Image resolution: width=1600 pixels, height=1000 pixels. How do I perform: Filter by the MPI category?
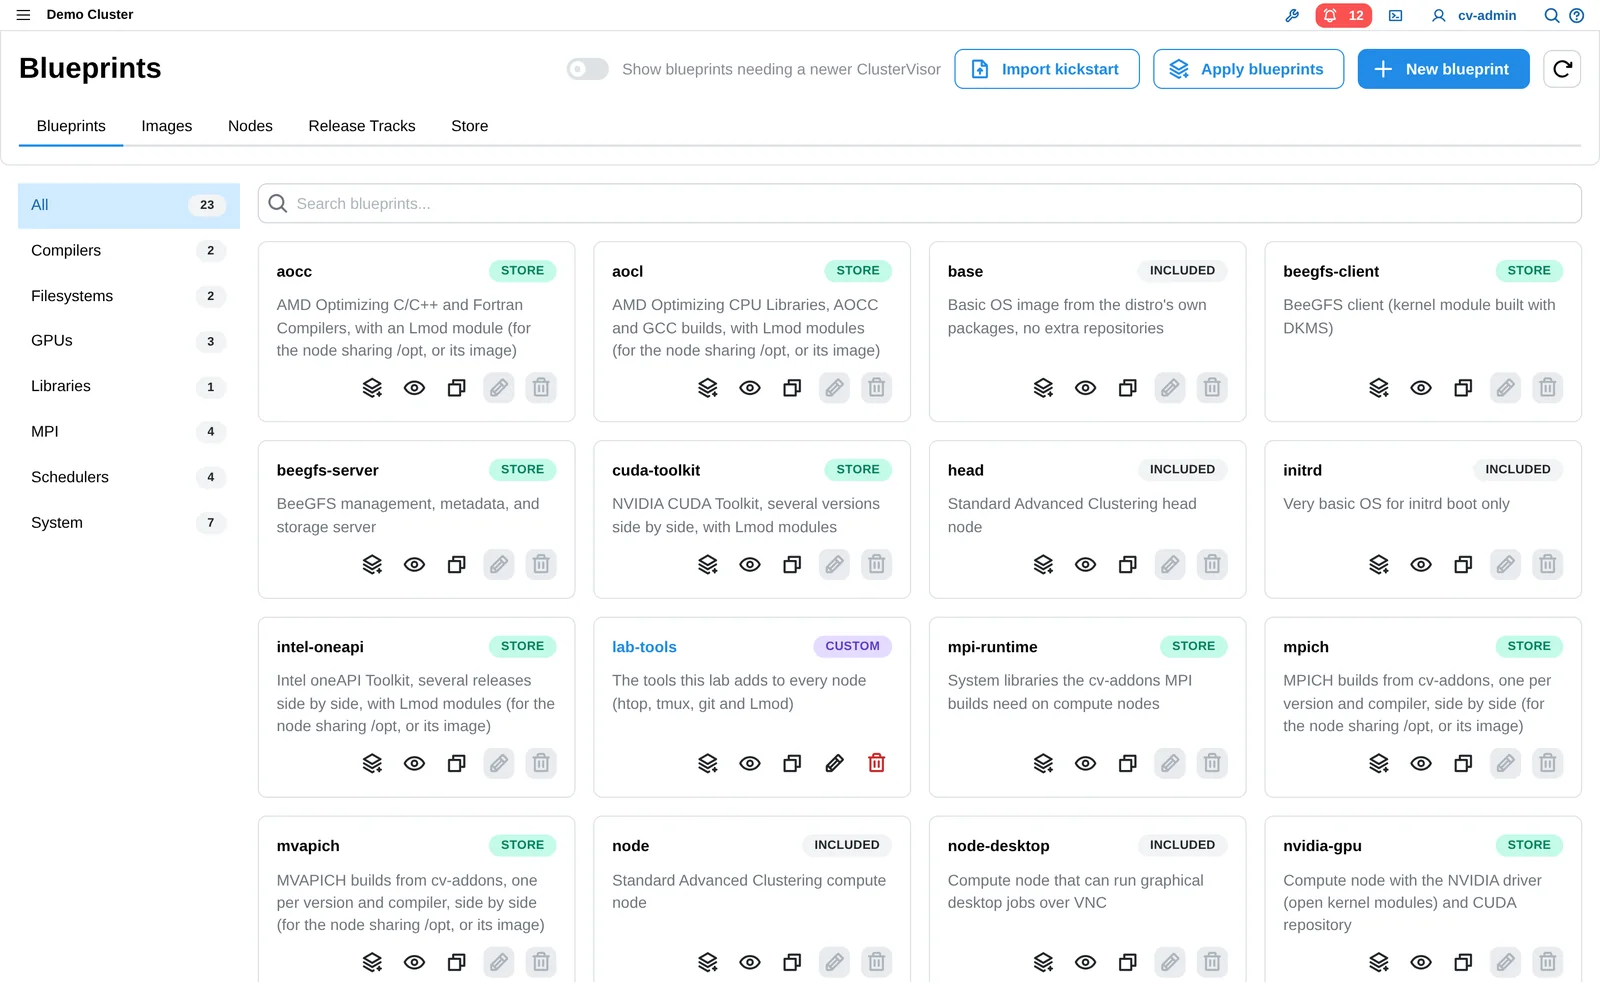[x=129, y=432]
